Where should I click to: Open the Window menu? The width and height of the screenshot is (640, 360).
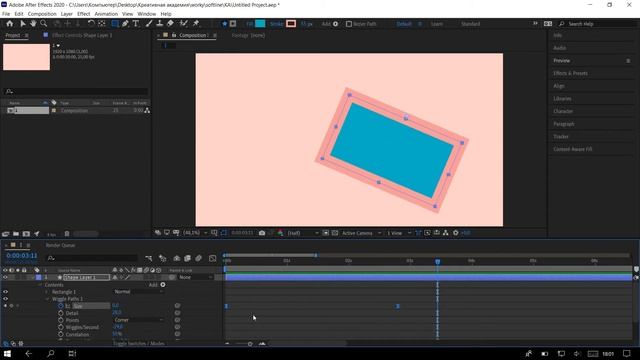[x=147, y=14]
